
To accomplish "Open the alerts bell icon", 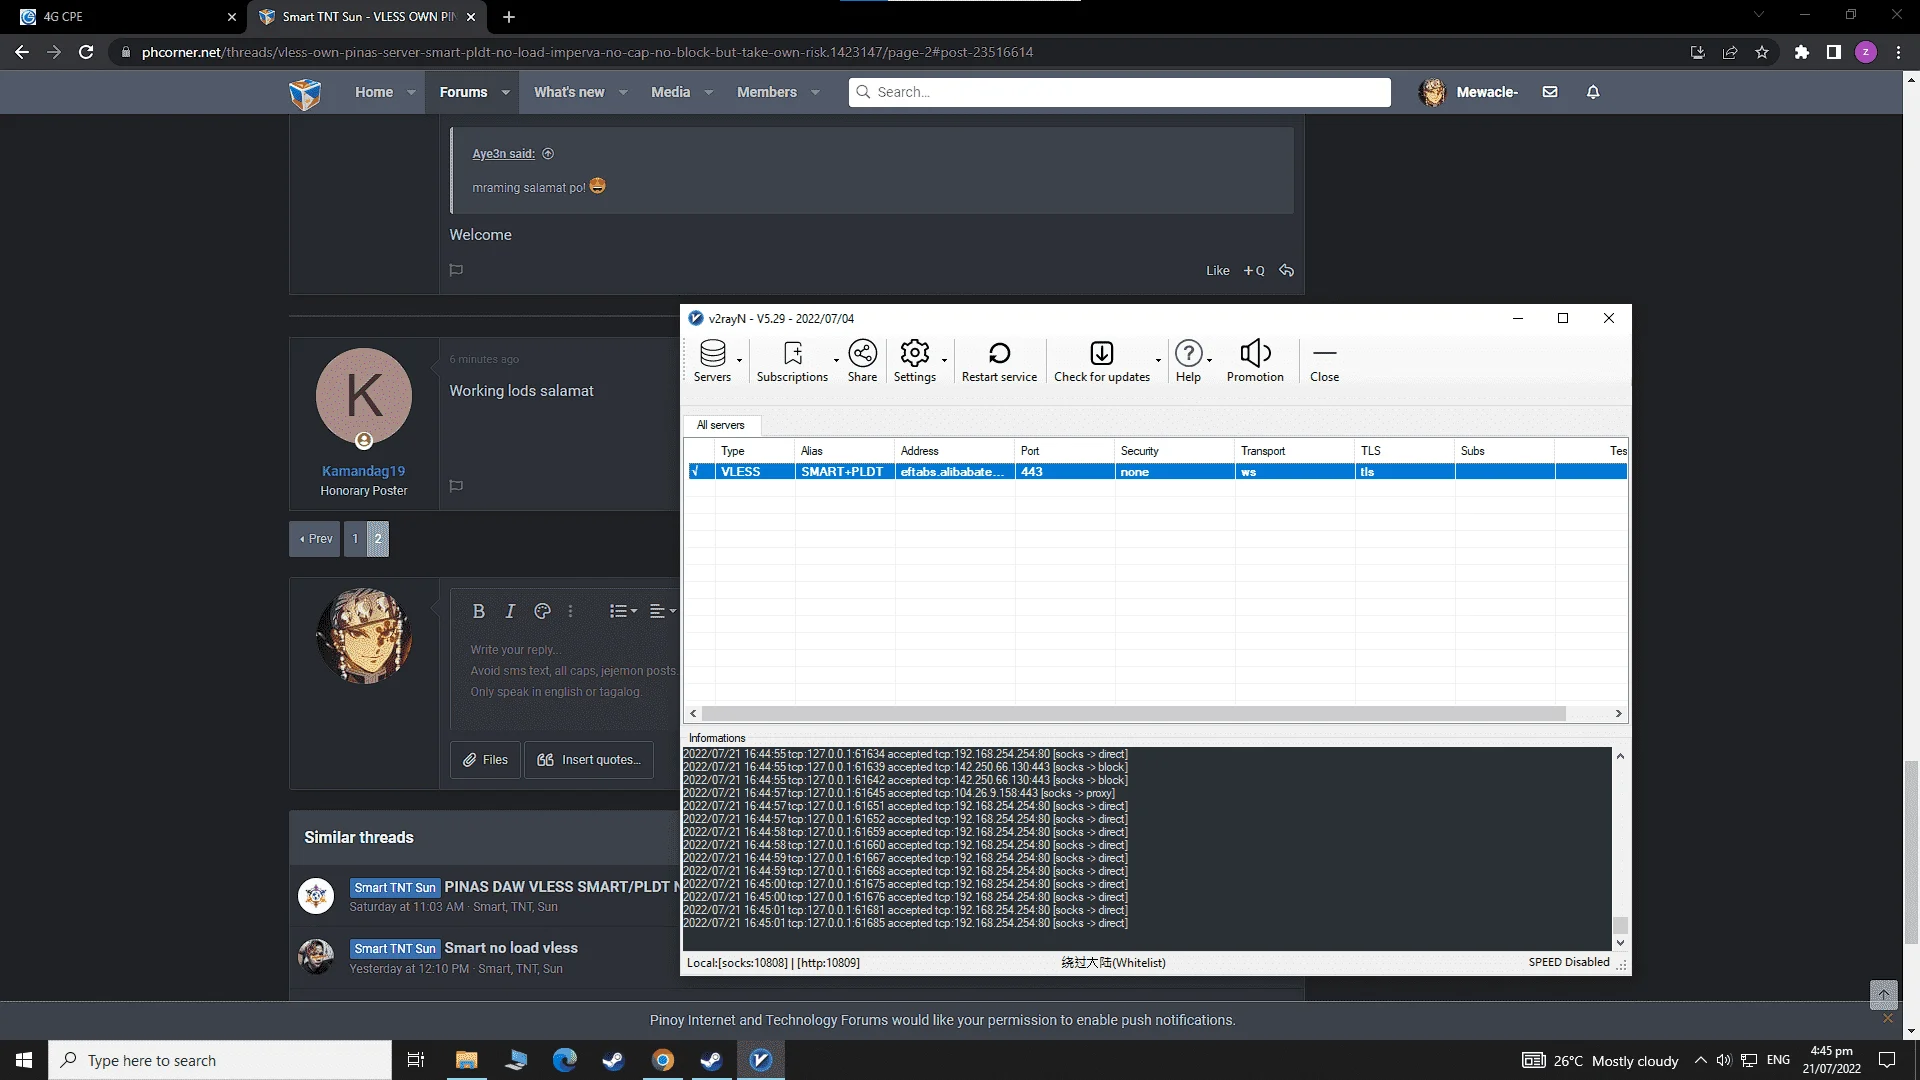I will (1593, 92).
